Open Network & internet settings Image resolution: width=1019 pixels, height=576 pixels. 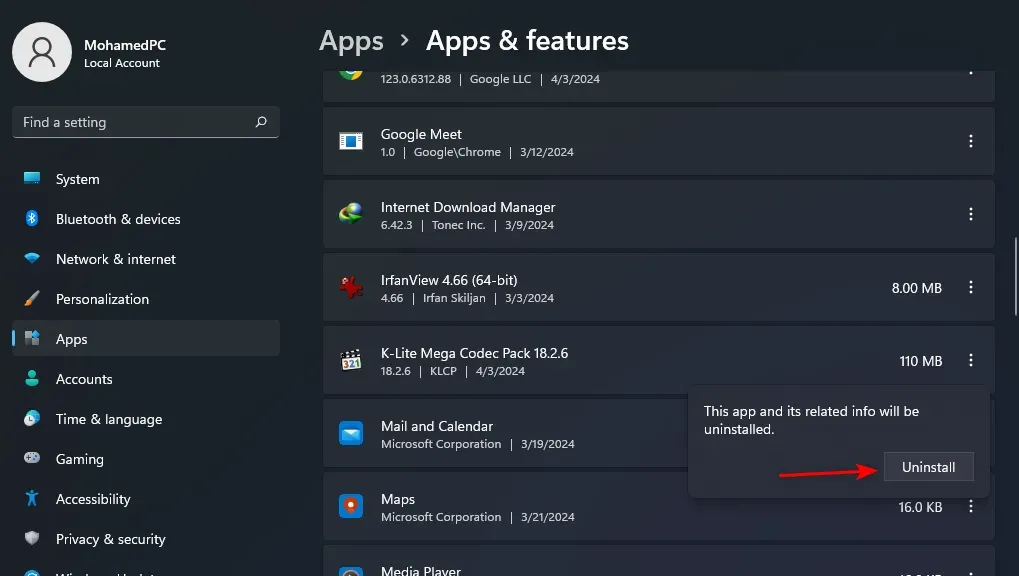[146, 259]
